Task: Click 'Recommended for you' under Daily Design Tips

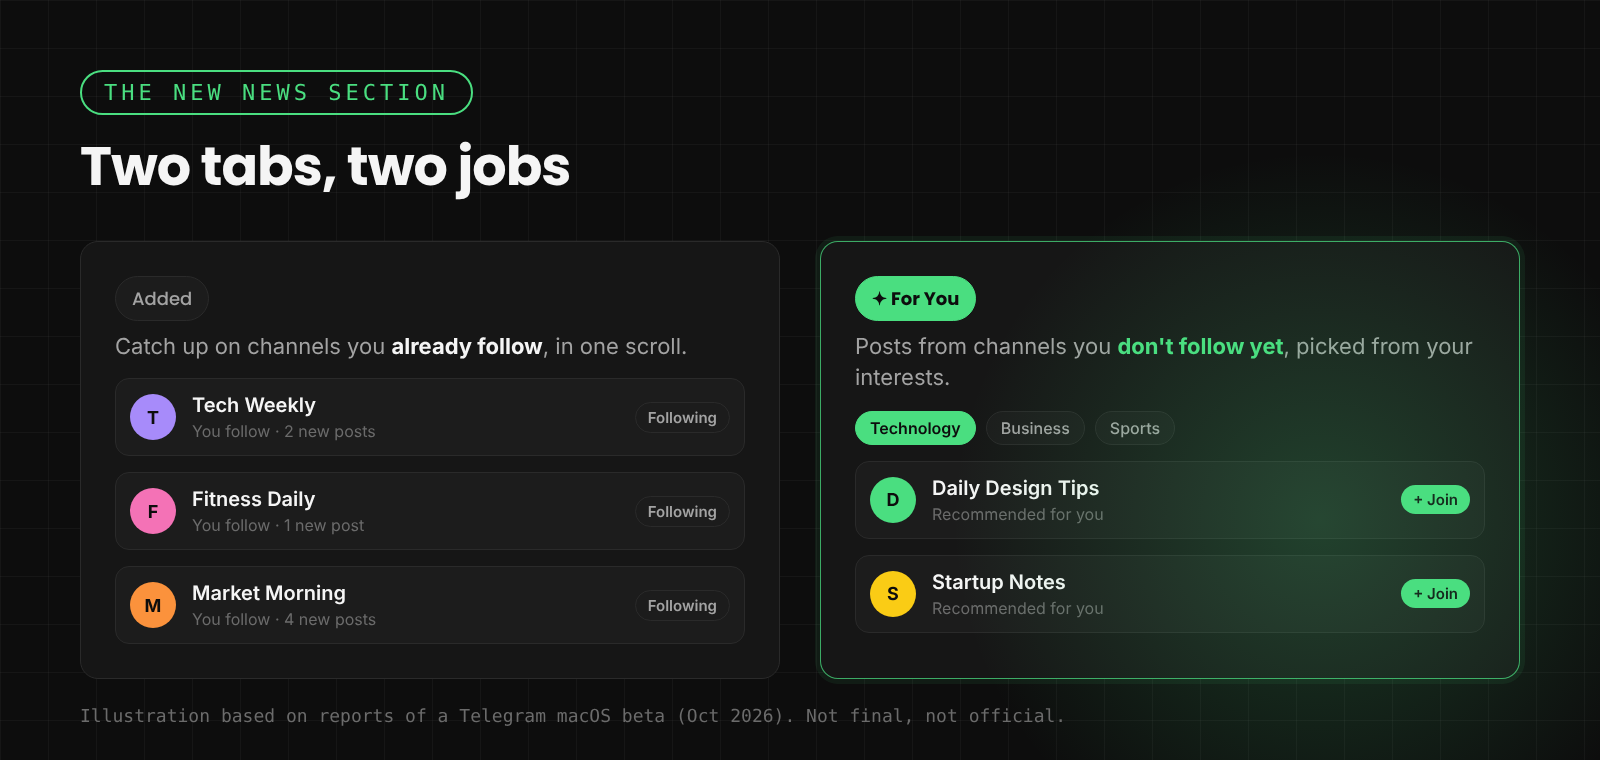Action: [x=1018, y=515]
